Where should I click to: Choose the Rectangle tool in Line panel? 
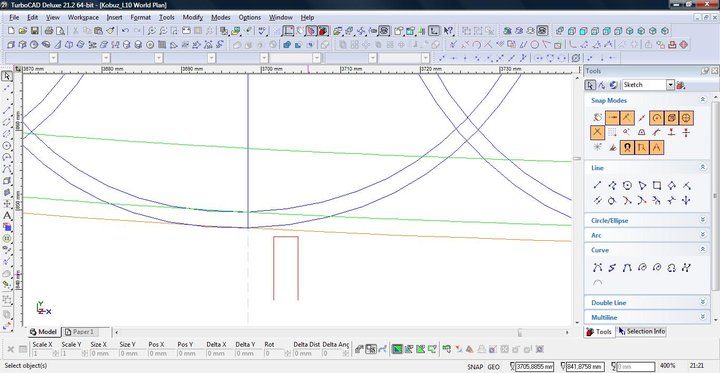click(657, 186)
